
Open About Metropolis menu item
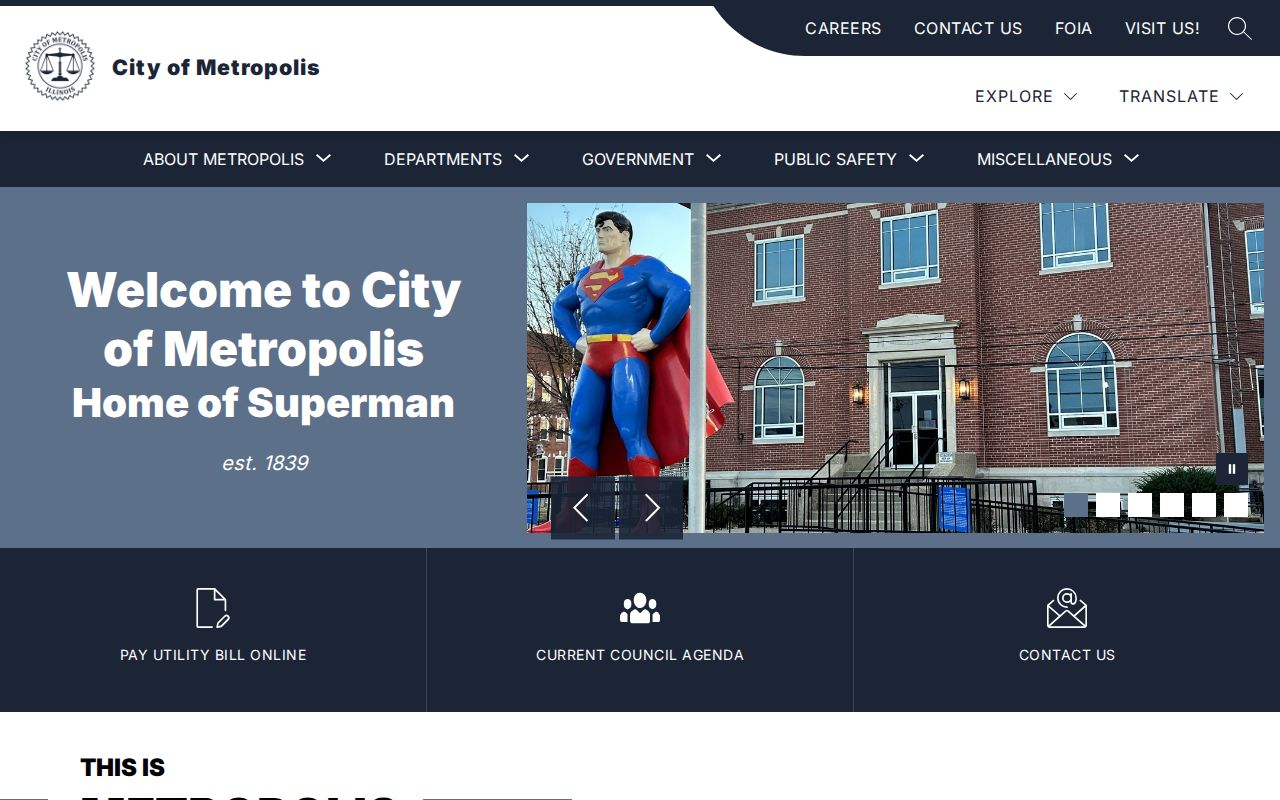(x=224, y=159)
